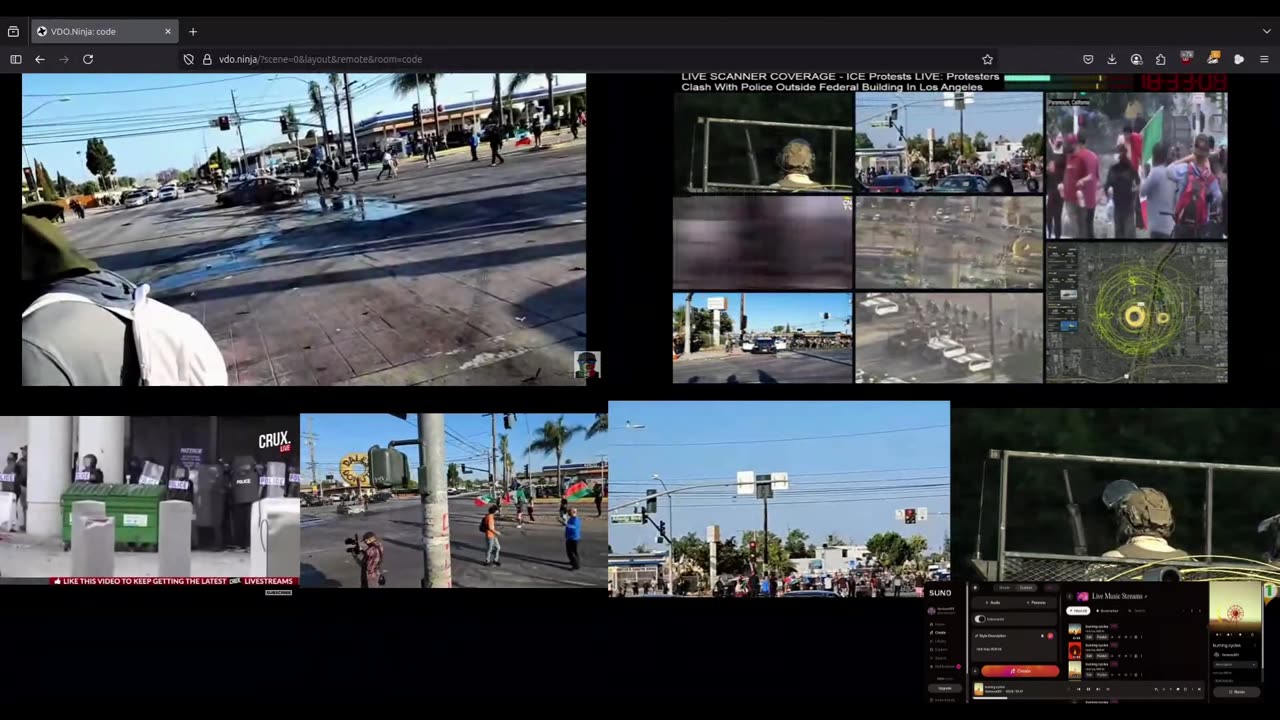The width and height of the screenshot is (1280, 720).
Task: Click the LIKE THIS VIDEO banner text
Action: coord(175,581)
